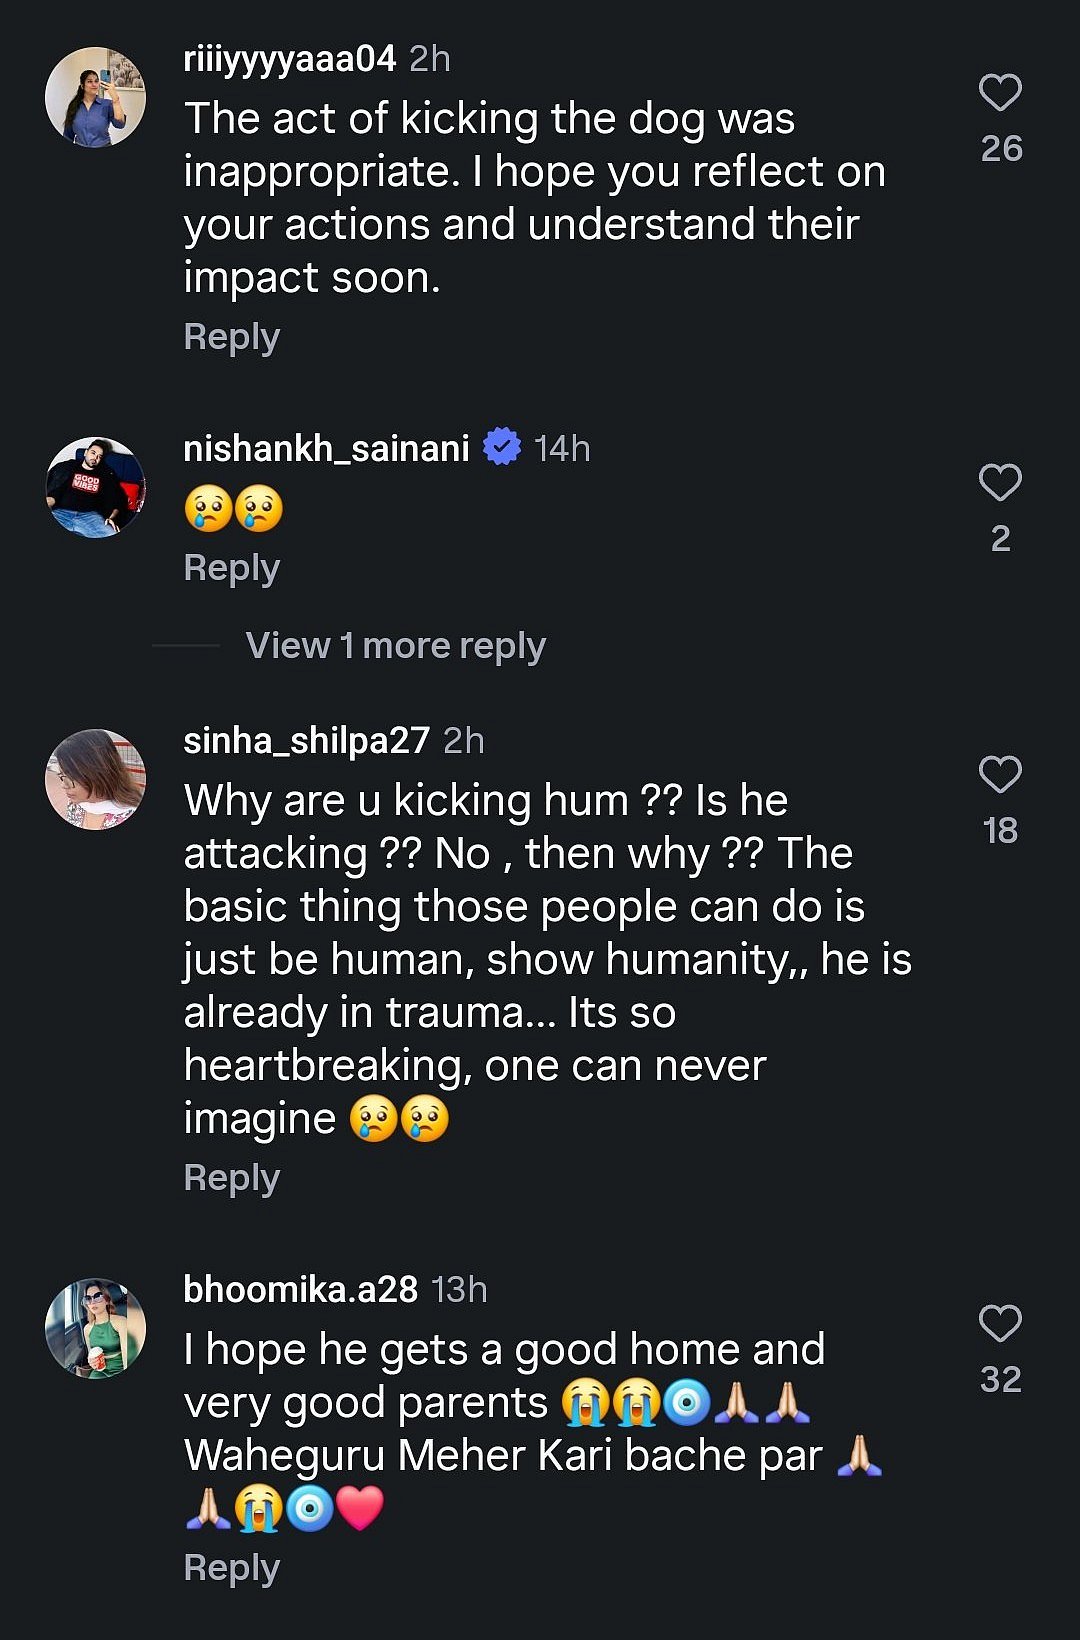View the 32 likes count
Viewport: 1080px width, 1640px height.
pos(1001,1380)
